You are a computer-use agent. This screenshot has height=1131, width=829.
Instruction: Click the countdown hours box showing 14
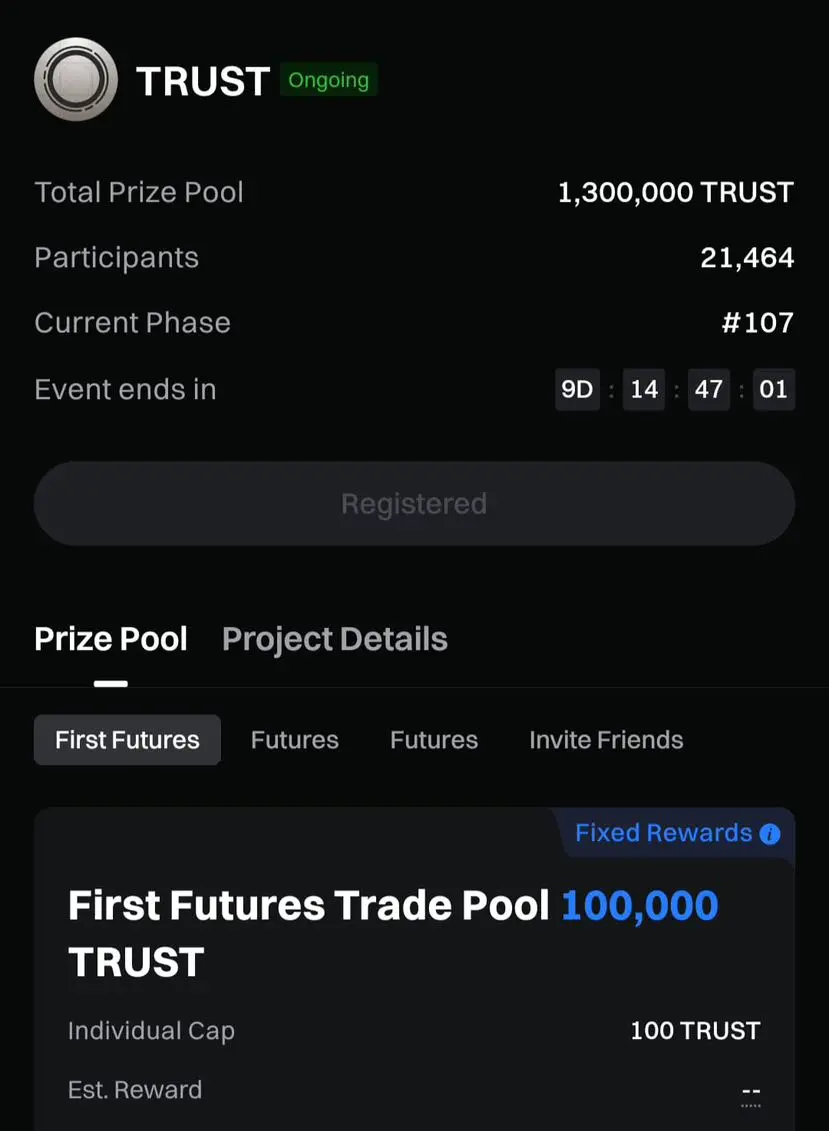click(x=644, y=389)
